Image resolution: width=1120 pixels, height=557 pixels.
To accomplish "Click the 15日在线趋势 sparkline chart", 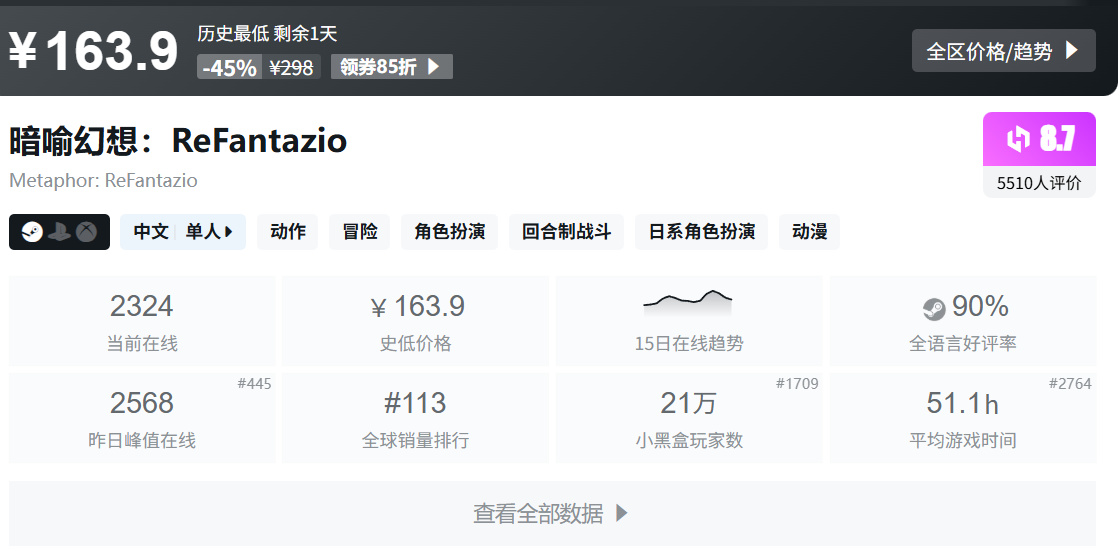I will 688,303.
